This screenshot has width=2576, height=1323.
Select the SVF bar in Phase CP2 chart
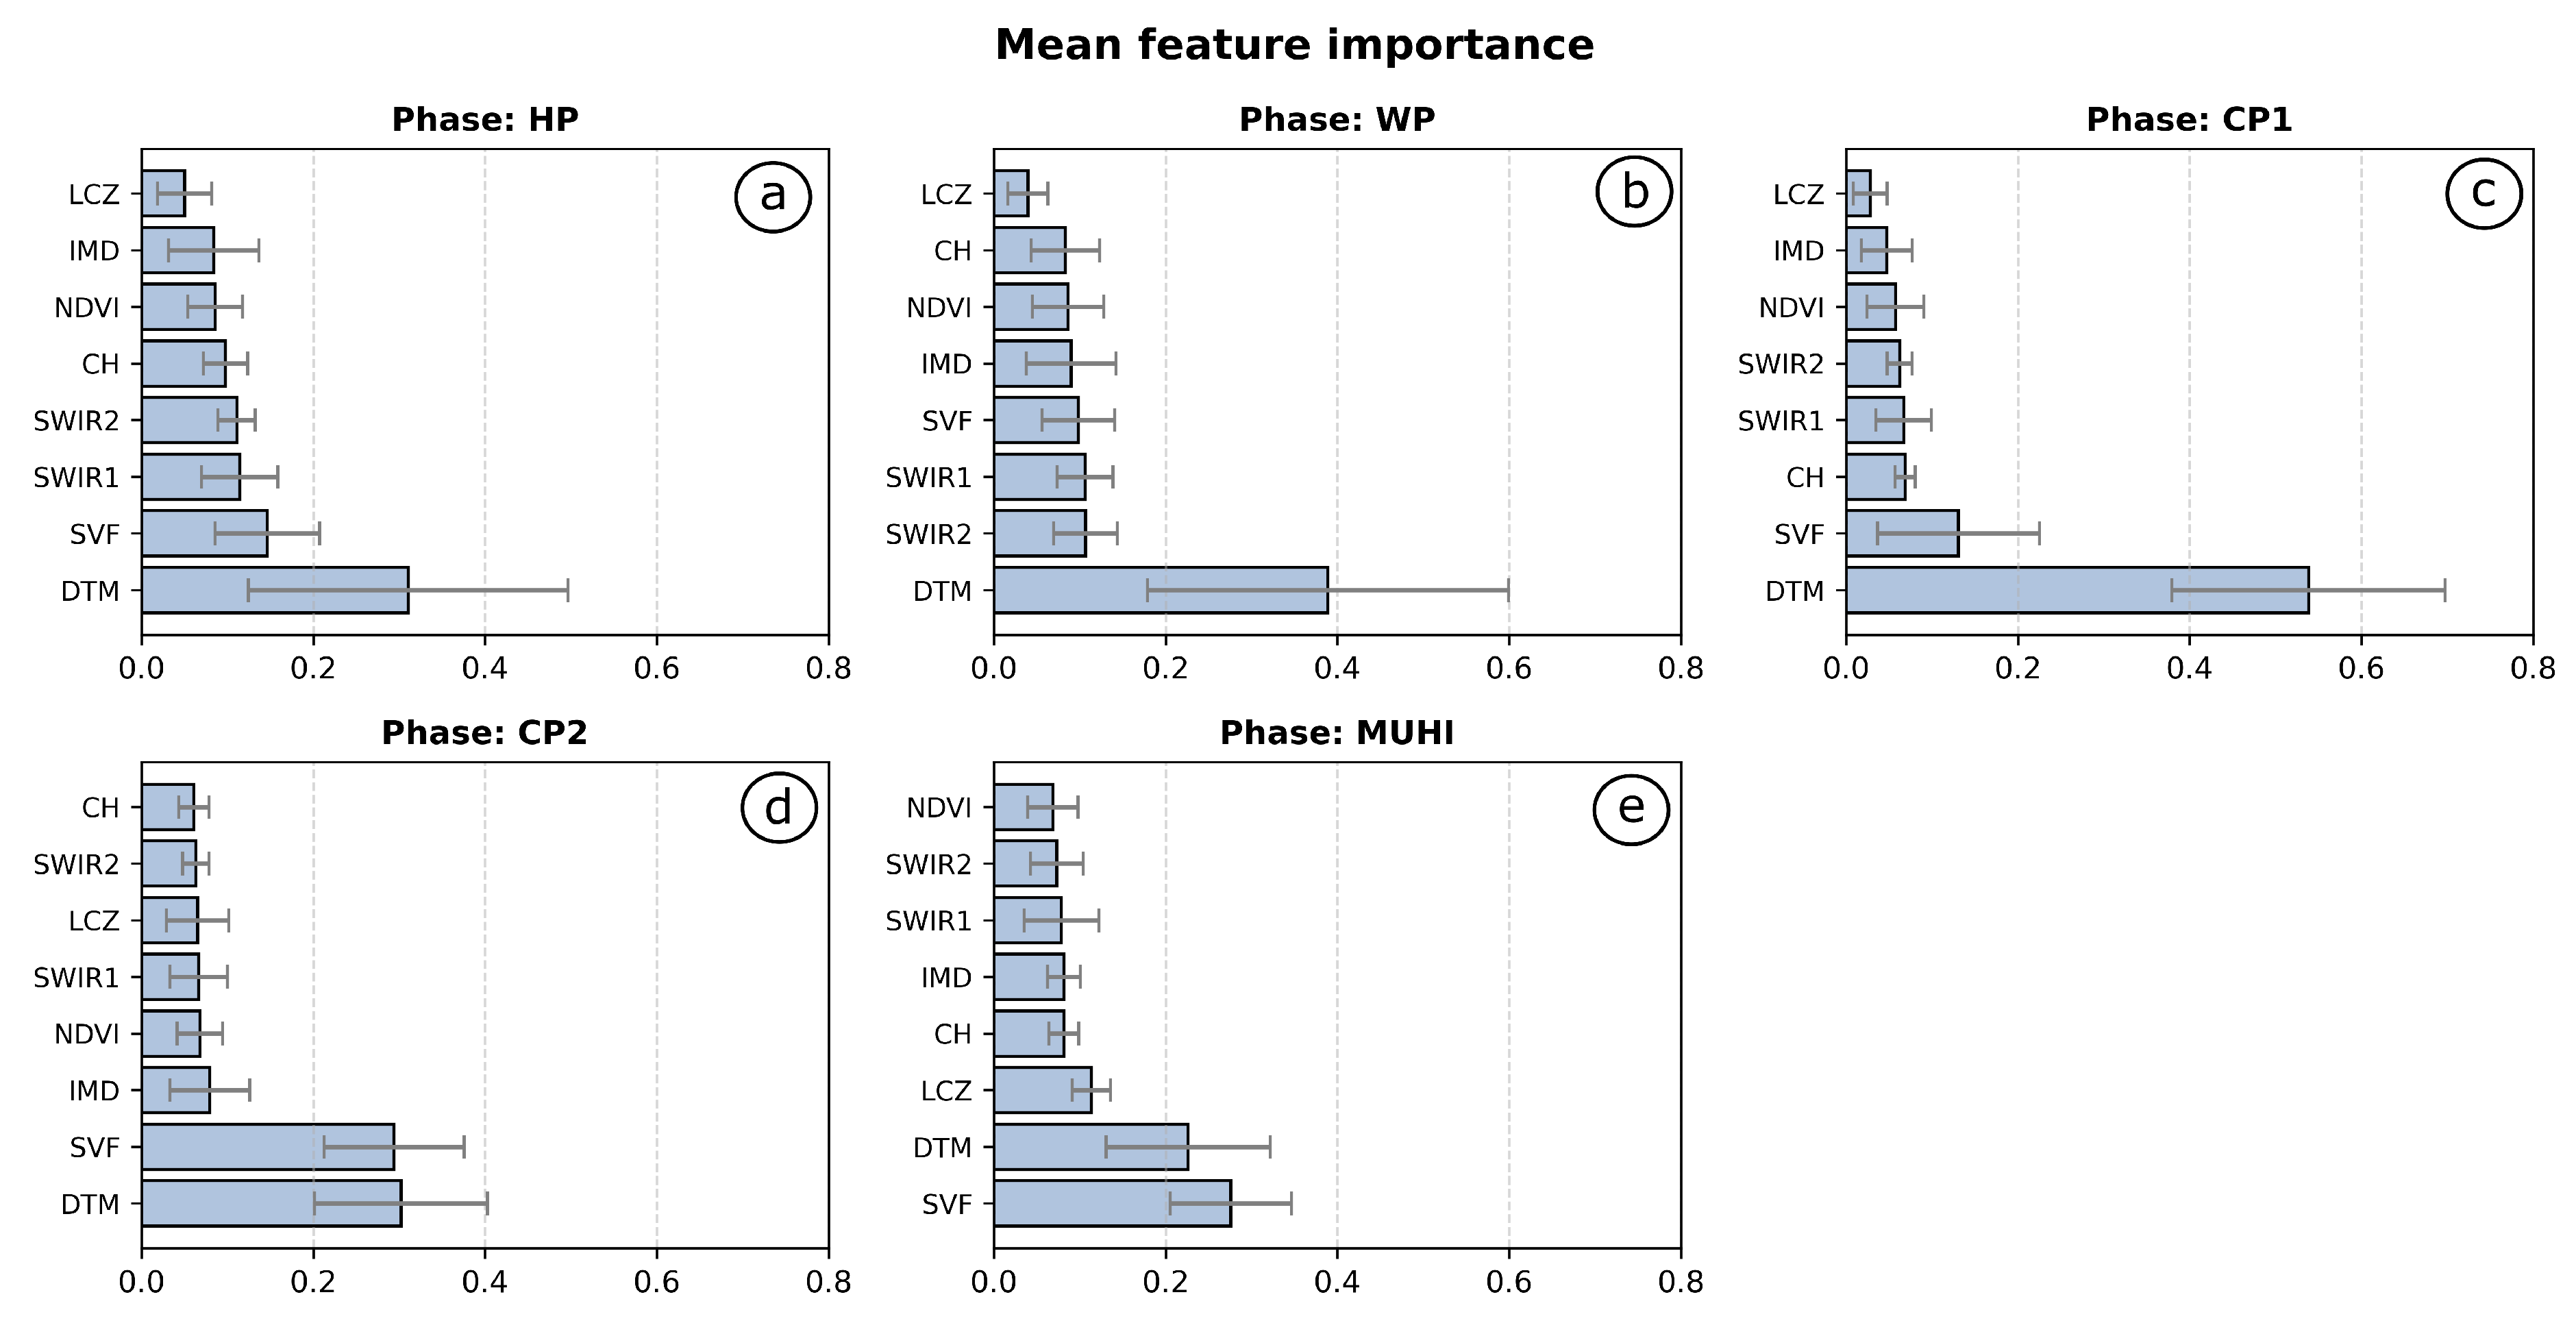click(267, 1147)
